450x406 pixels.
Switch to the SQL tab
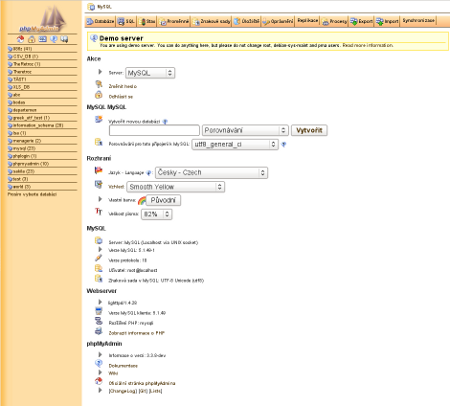(126, 21)
